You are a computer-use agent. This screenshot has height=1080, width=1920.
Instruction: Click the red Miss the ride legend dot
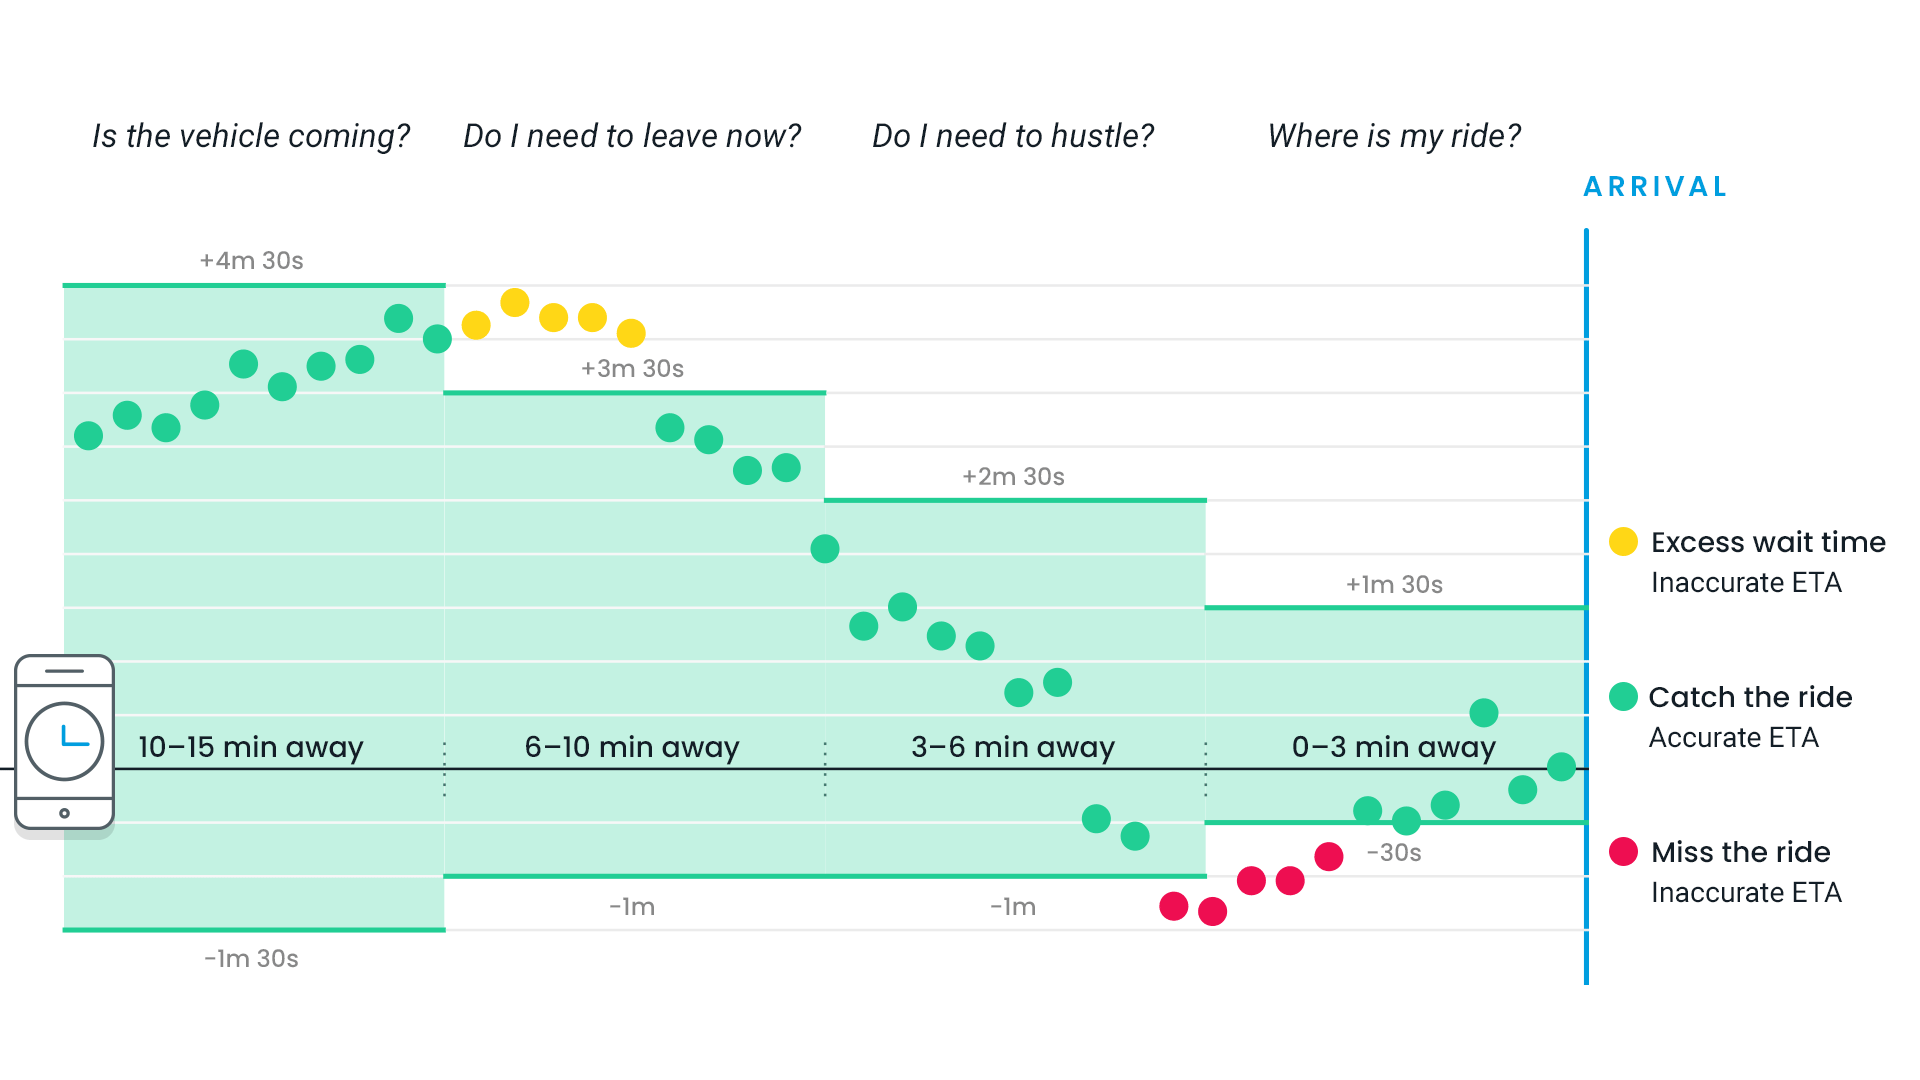pyautogui.click(x=1623, y=852)
